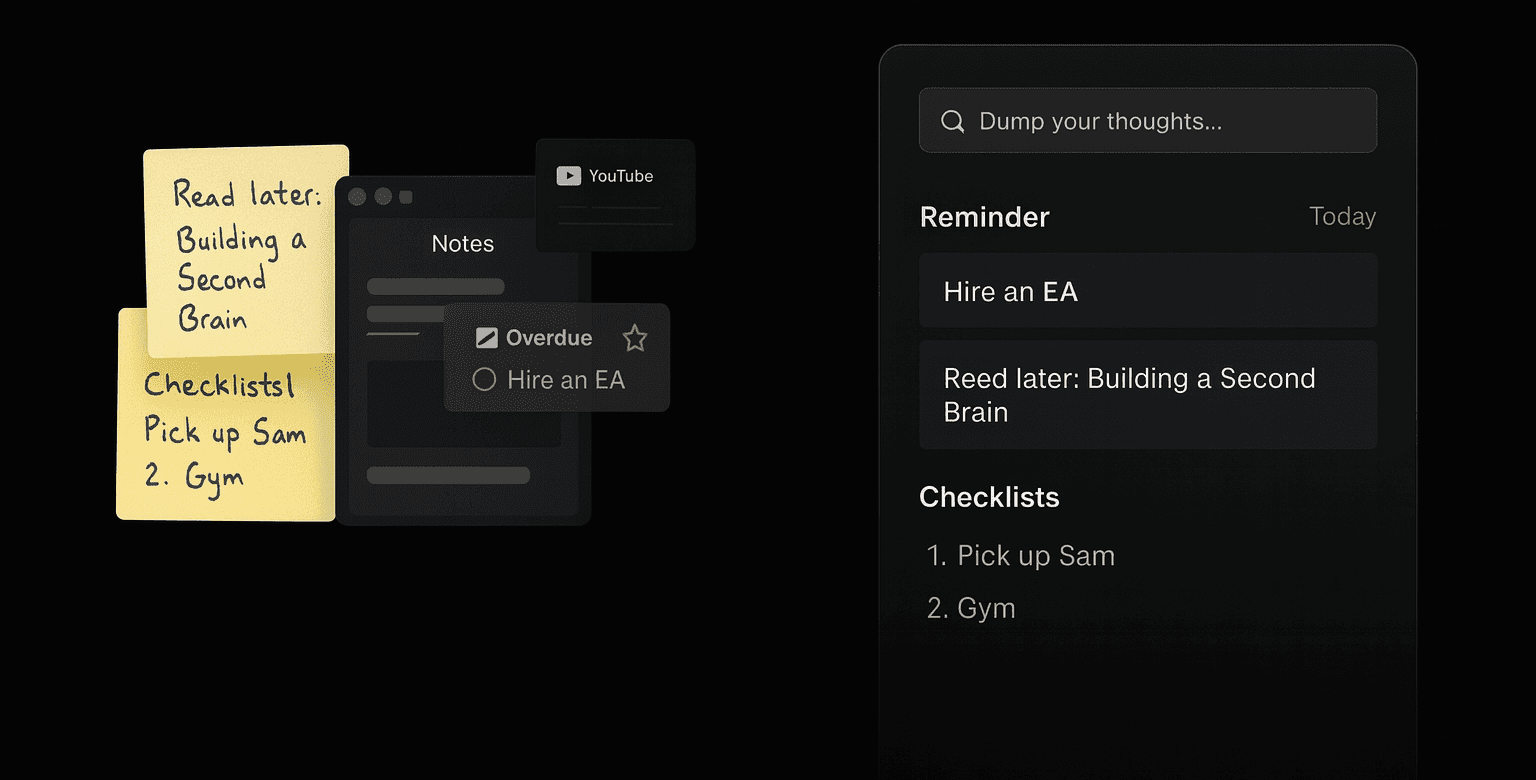Select the Reminder section heading
Image resolution: width=1536 pixels, height=780 pixels.
click(984, 217)
